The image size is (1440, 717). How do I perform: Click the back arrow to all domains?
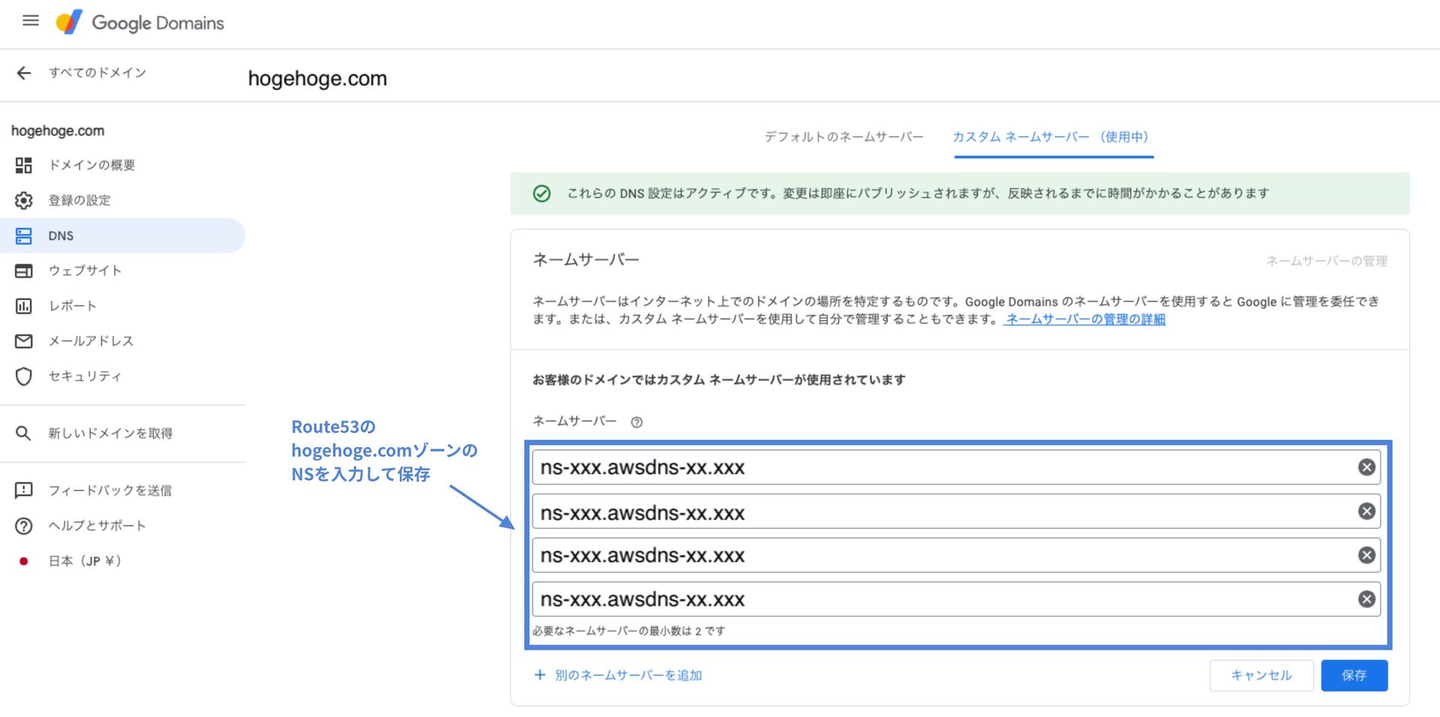click(24, 73)
